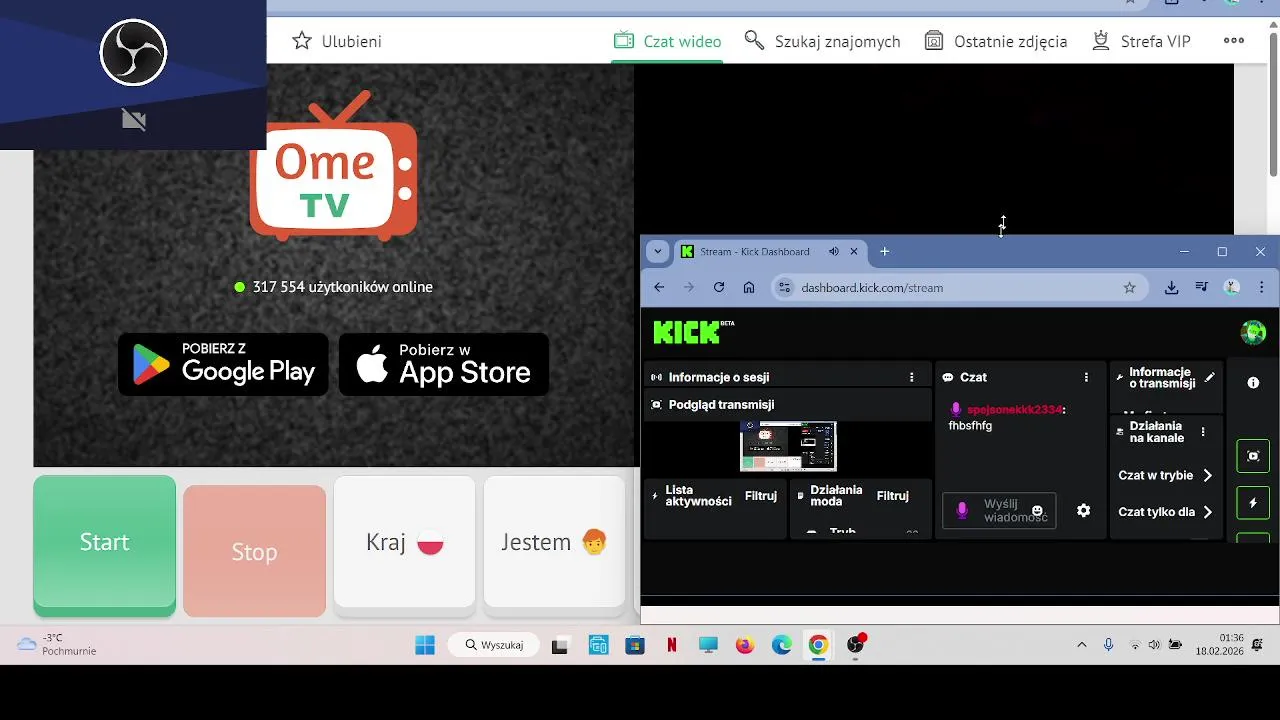Open the weather widget -3°C Pochmurnie
Viewport: 1280px width, 720px height.
58,645
